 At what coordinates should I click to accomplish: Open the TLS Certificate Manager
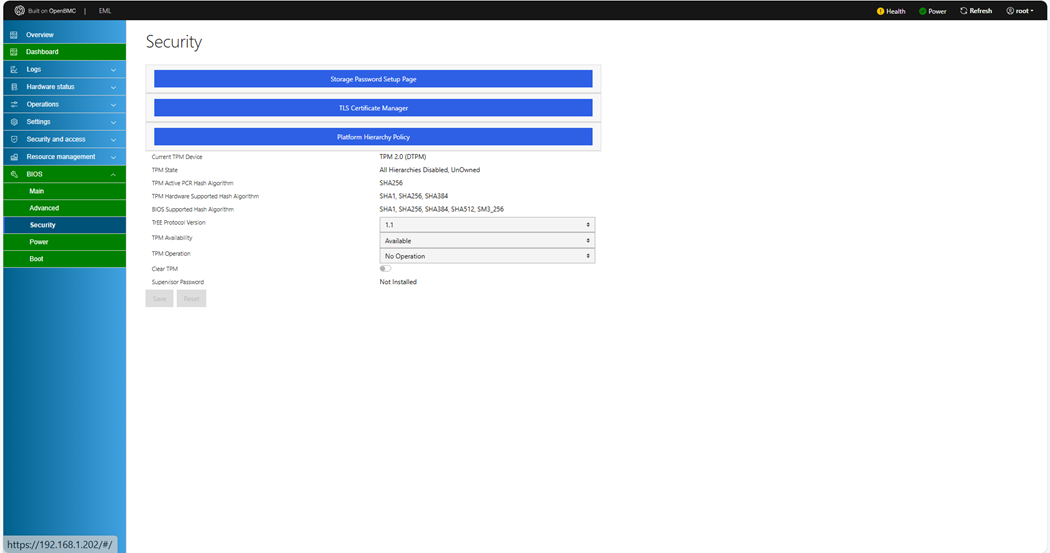tap(373, 108)
